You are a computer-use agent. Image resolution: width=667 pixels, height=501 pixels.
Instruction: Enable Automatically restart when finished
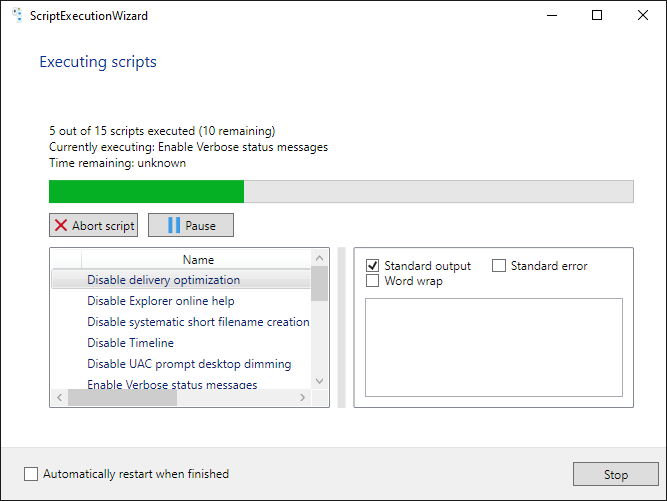click(31, 474)
